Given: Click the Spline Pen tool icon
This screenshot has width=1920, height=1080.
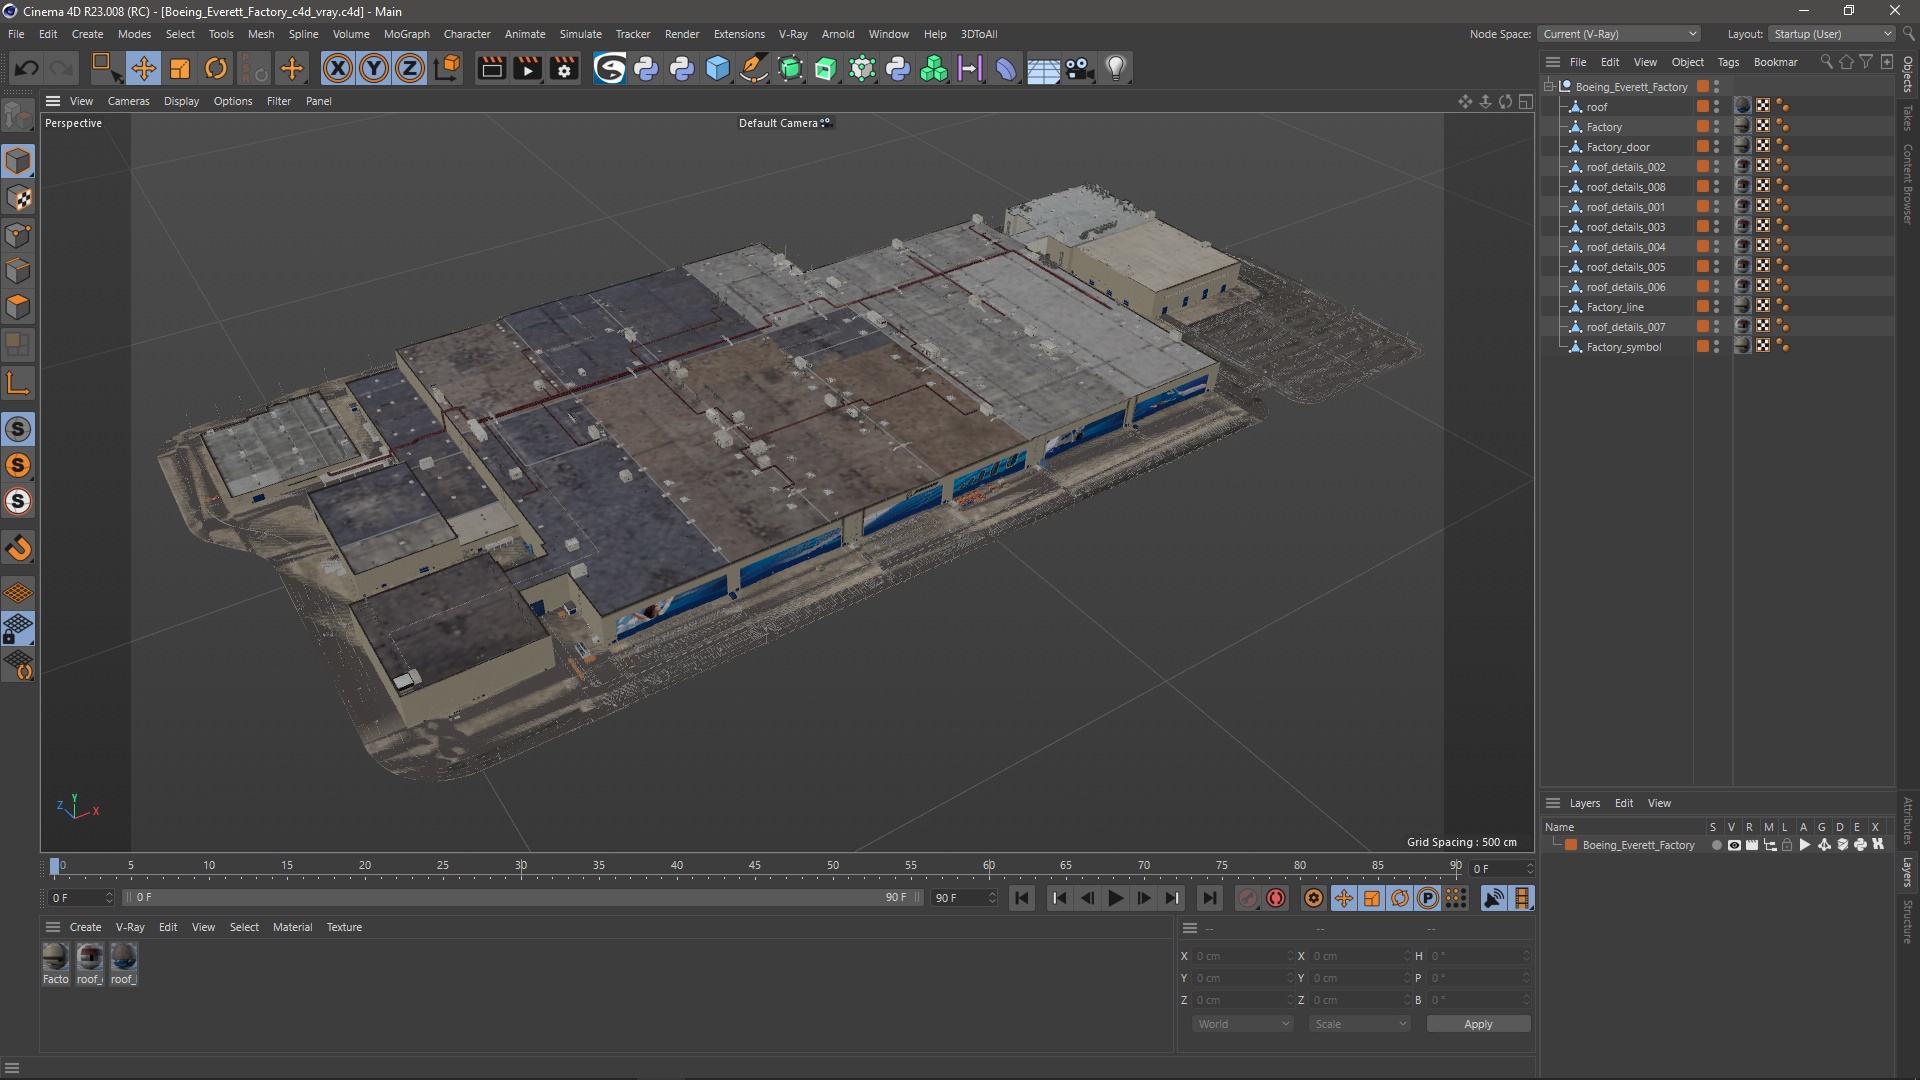Looking at the screenshot, I should tap(754, 68).
